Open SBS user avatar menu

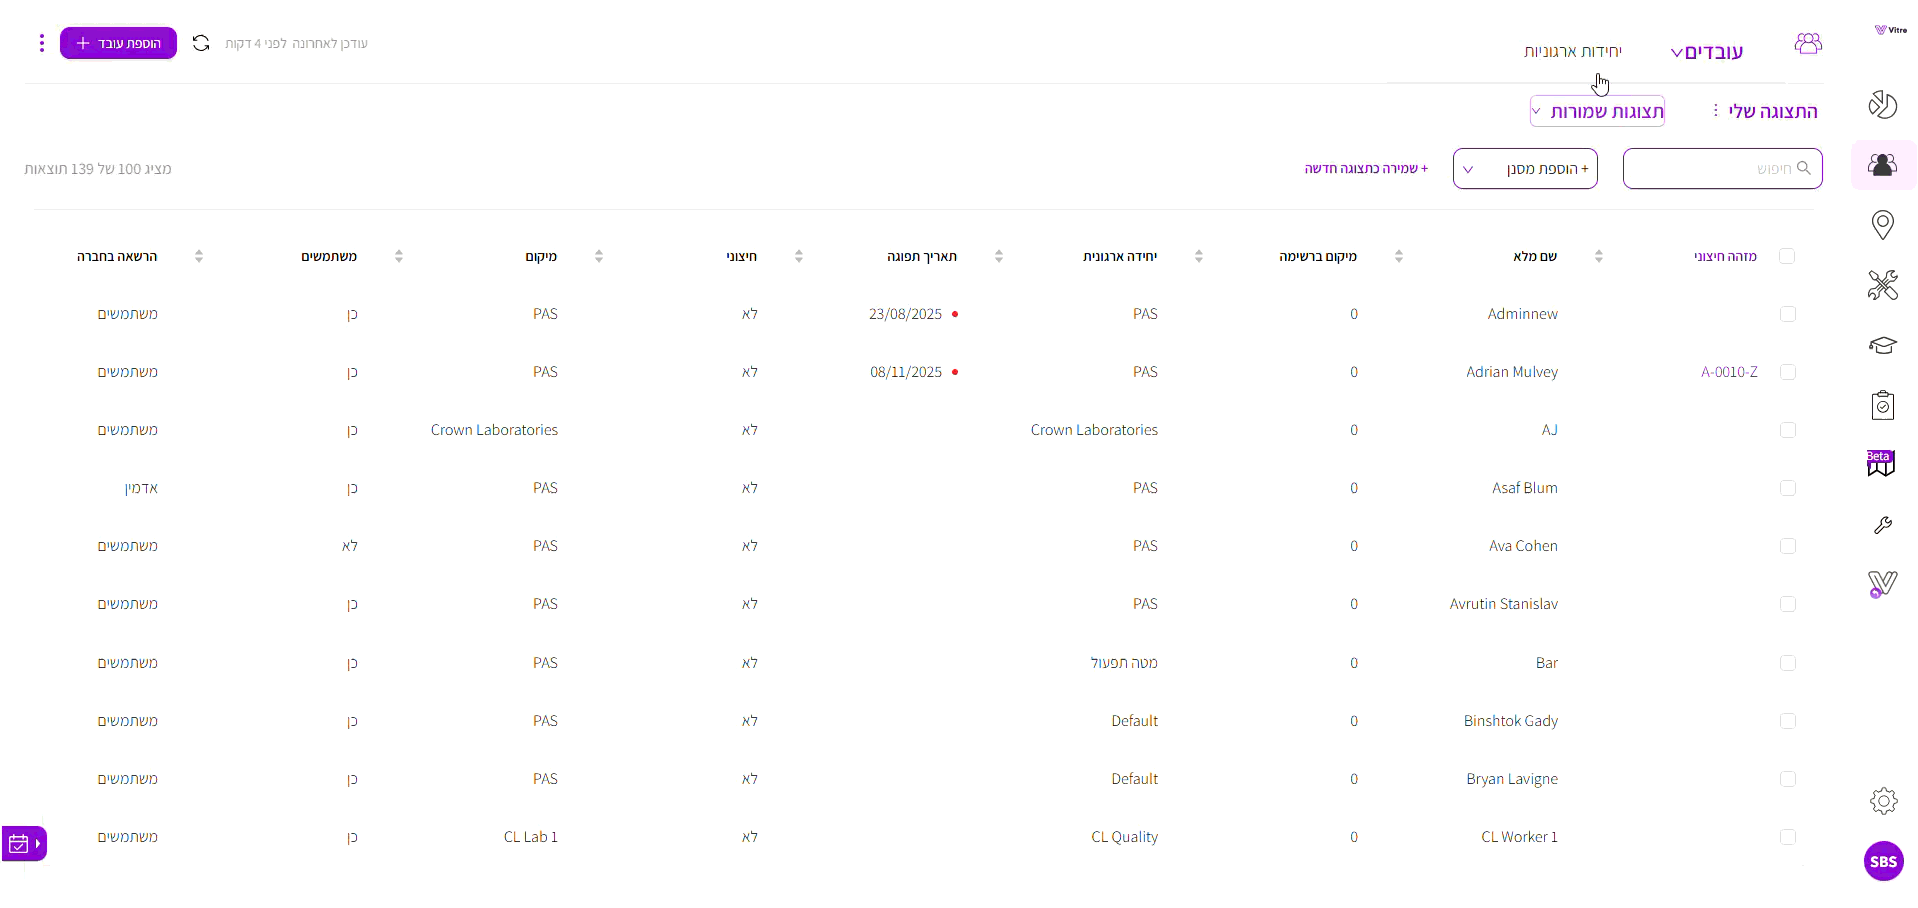click(x=1884, y=861)
